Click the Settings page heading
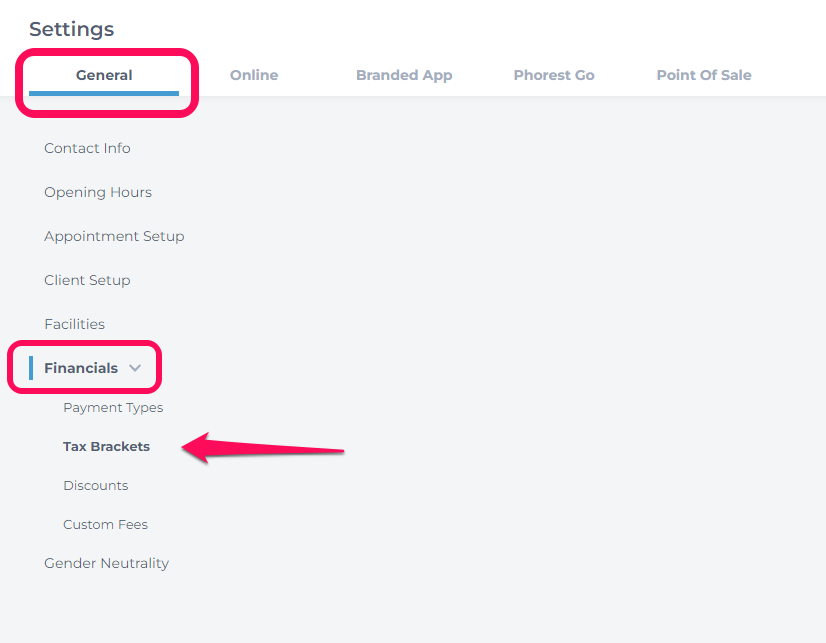The image size is (826, 643). (x=72, y=29)
